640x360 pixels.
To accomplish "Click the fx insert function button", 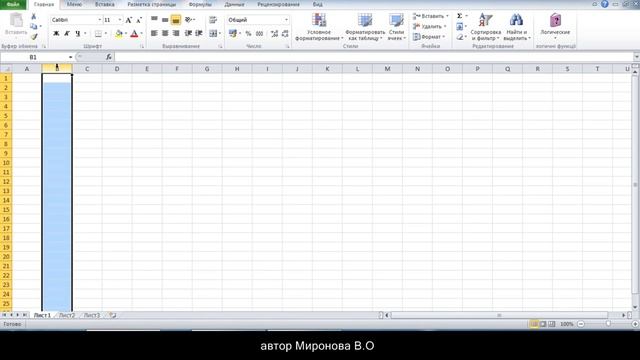I will tap(109, 57).
